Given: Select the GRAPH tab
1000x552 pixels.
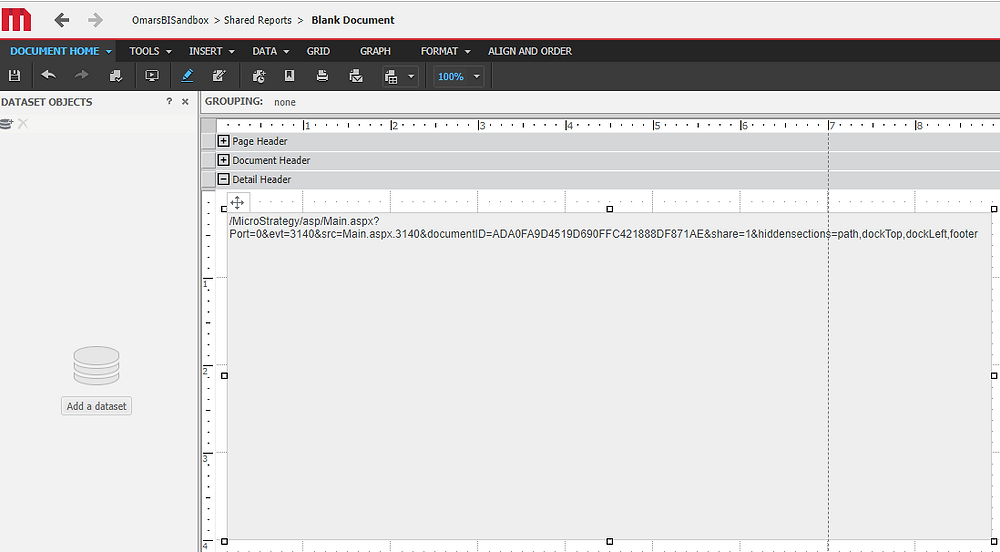Looking at the screenshot, I should coord(375,51).
